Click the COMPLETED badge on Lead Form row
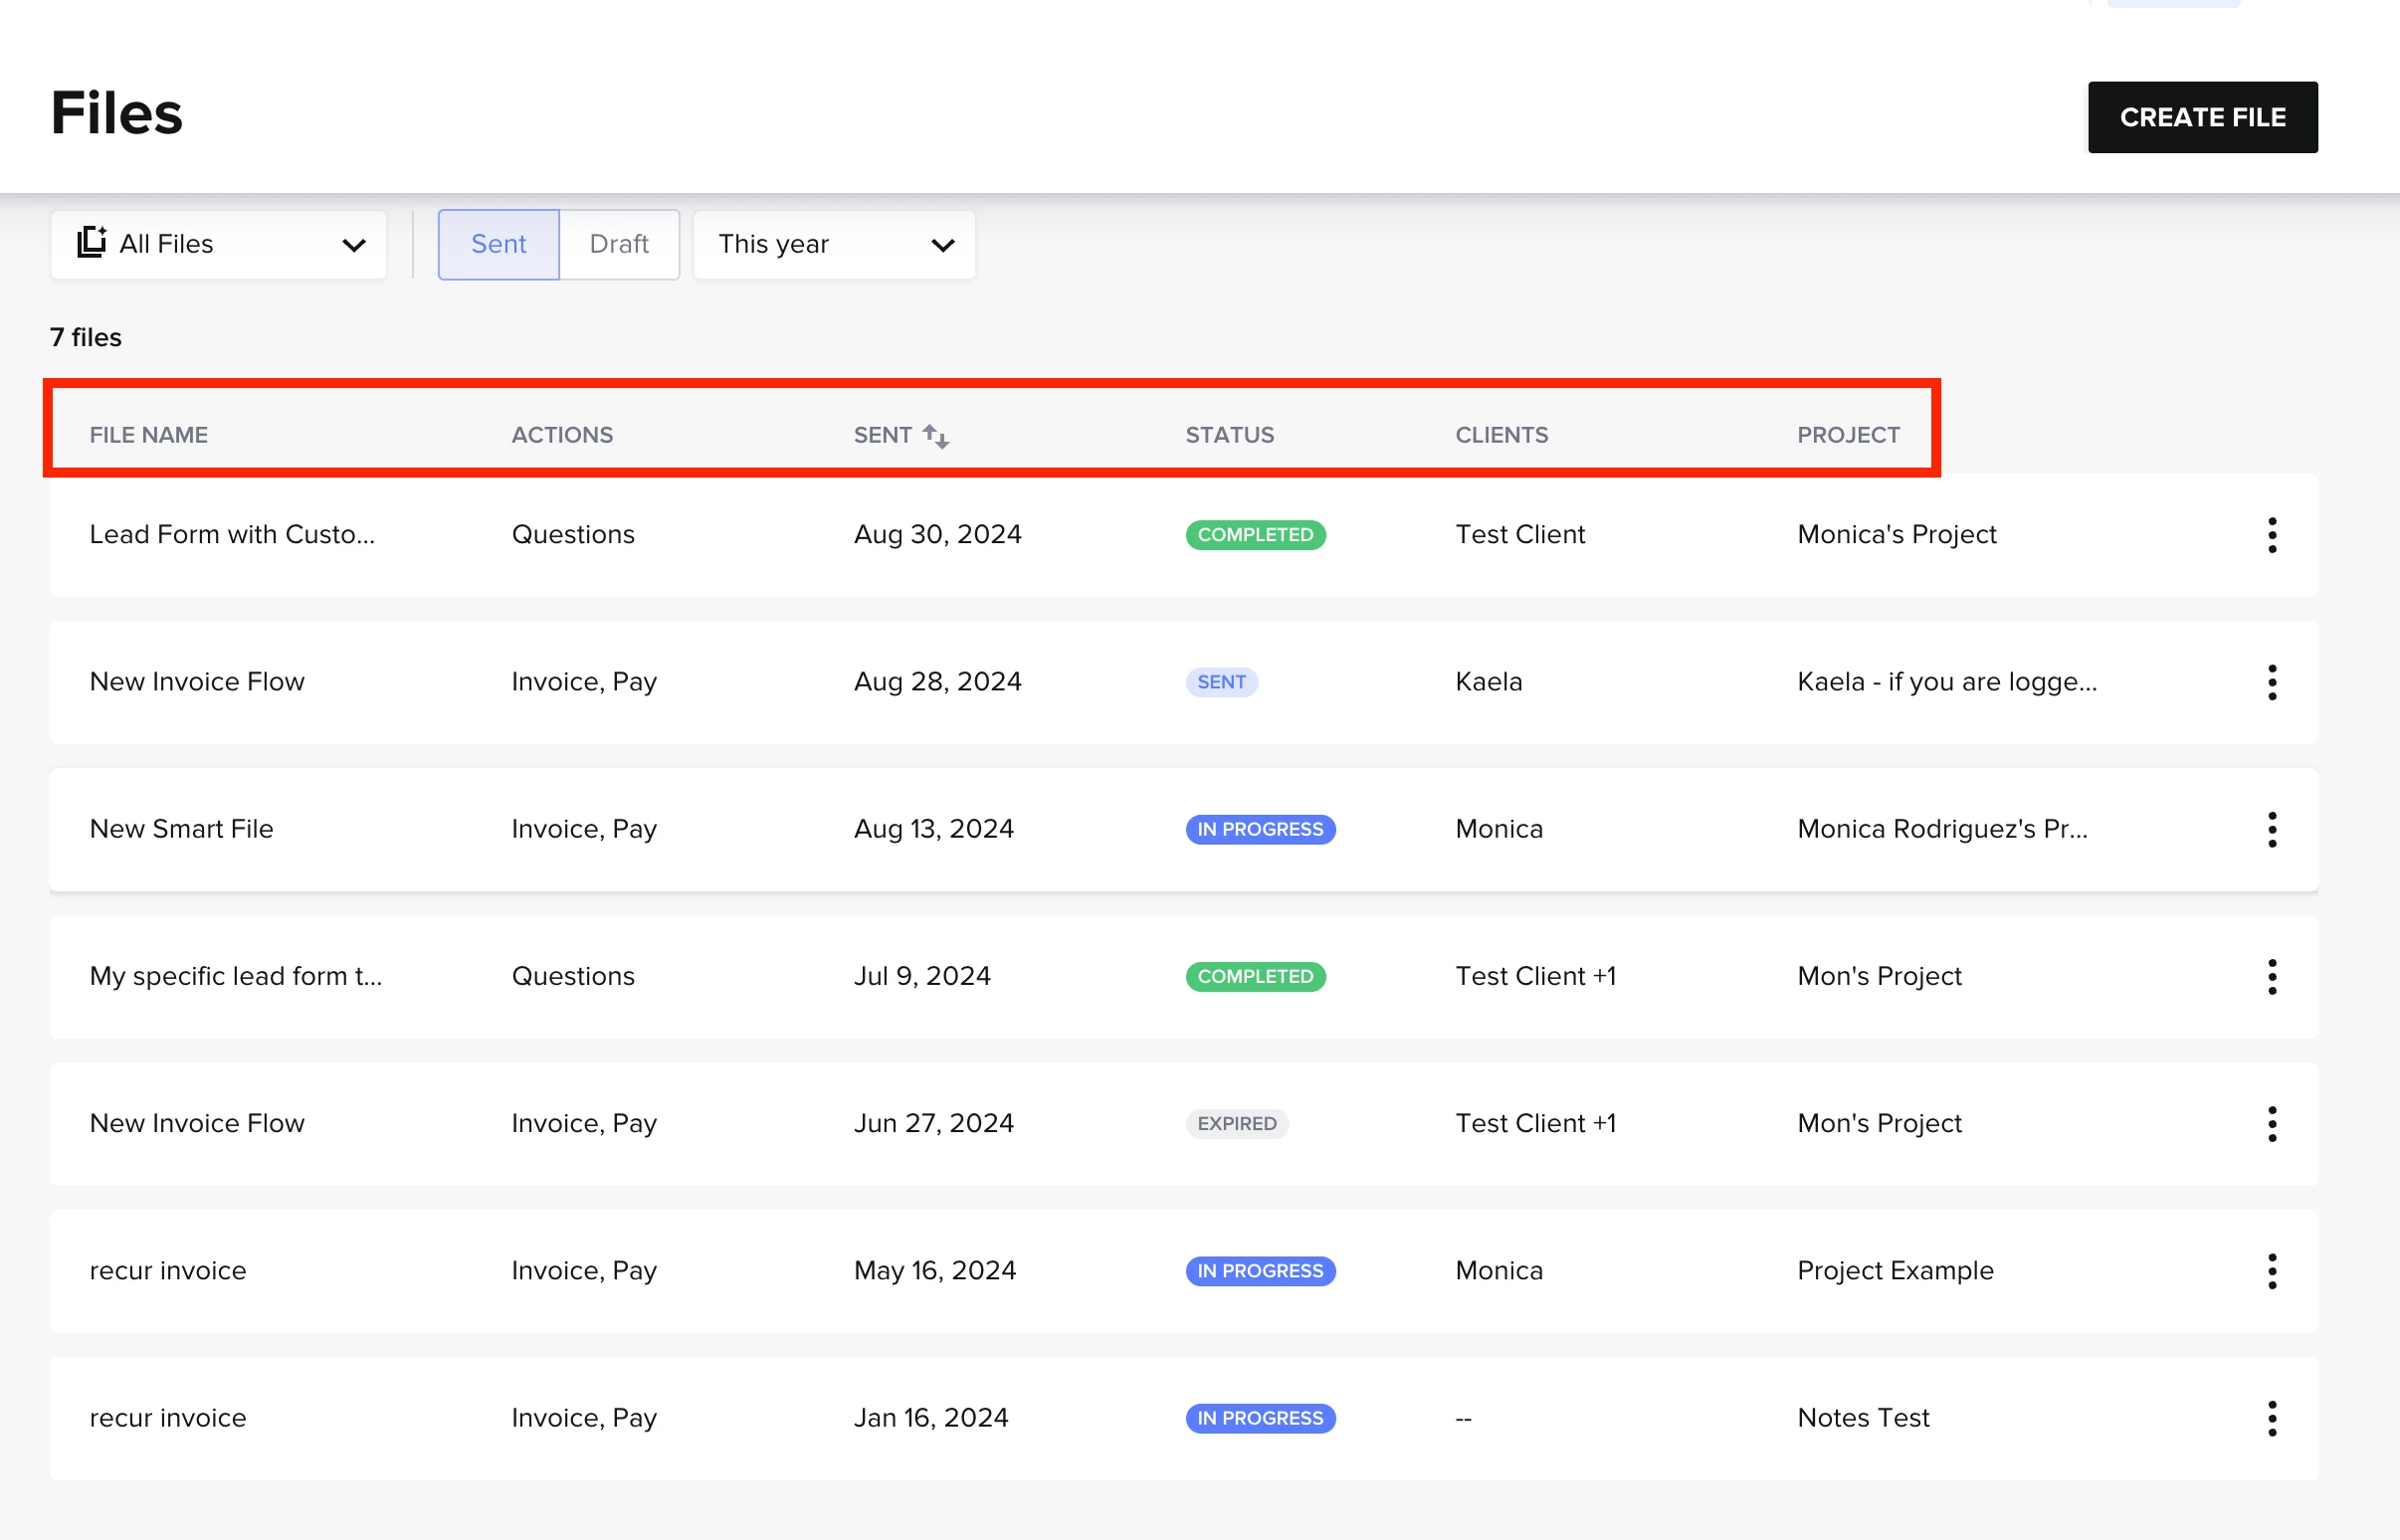This screenshot has width=2400, height=1540. pyautogui.click(x=1255, y=534)
